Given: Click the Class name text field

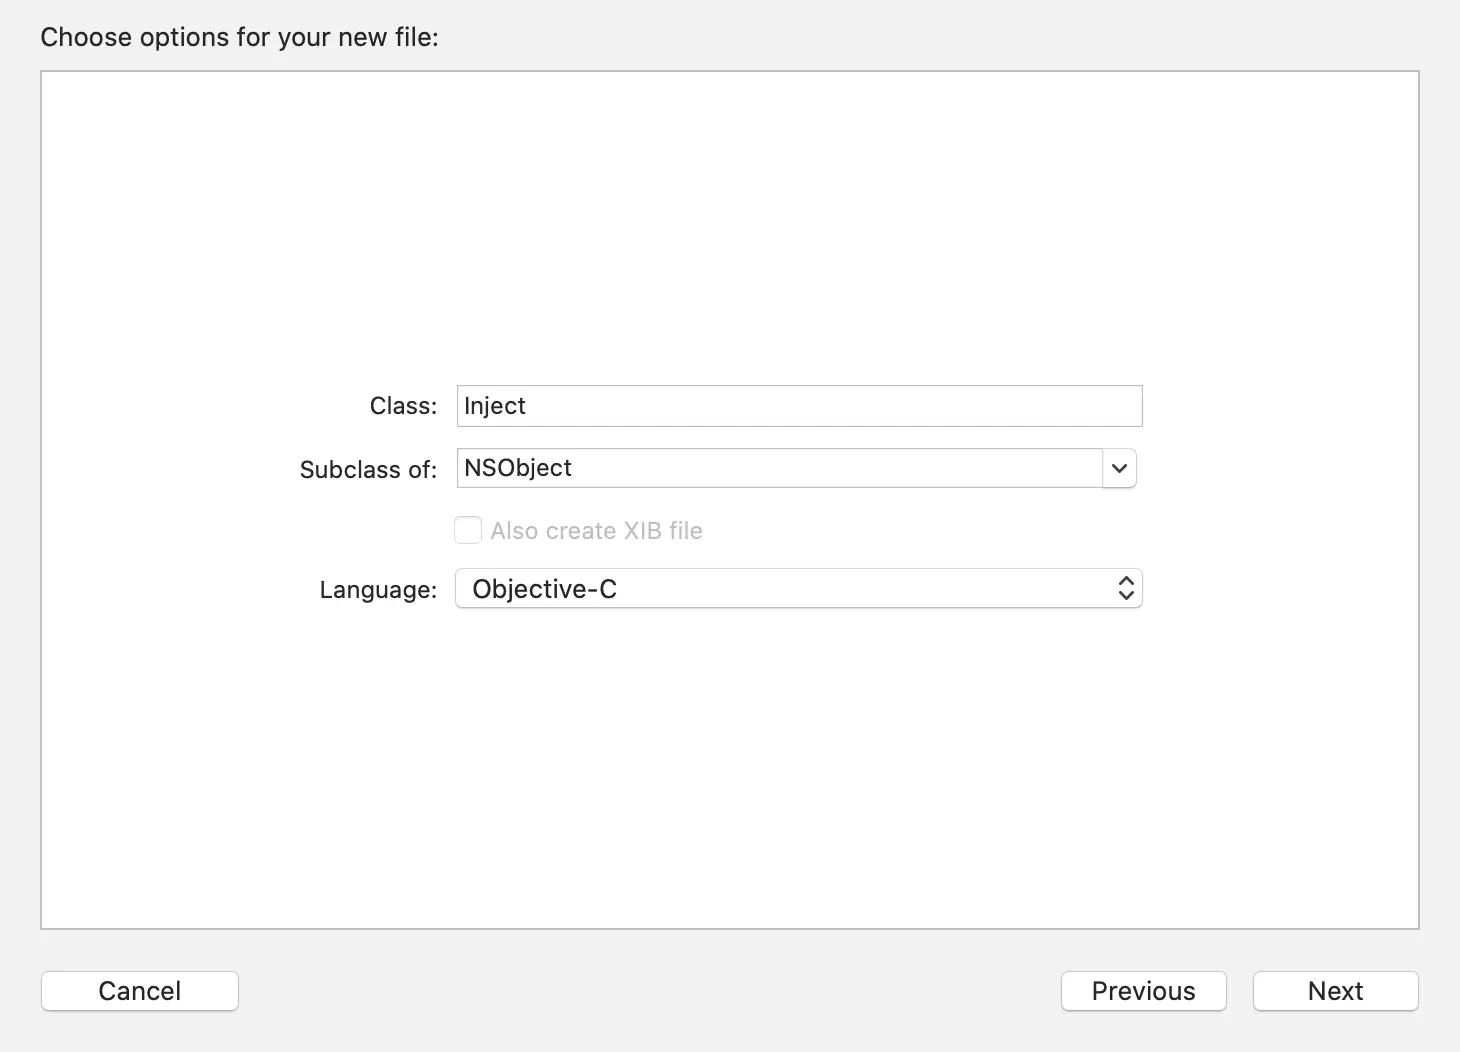Looking at the screenshot, I should [798, 406].
